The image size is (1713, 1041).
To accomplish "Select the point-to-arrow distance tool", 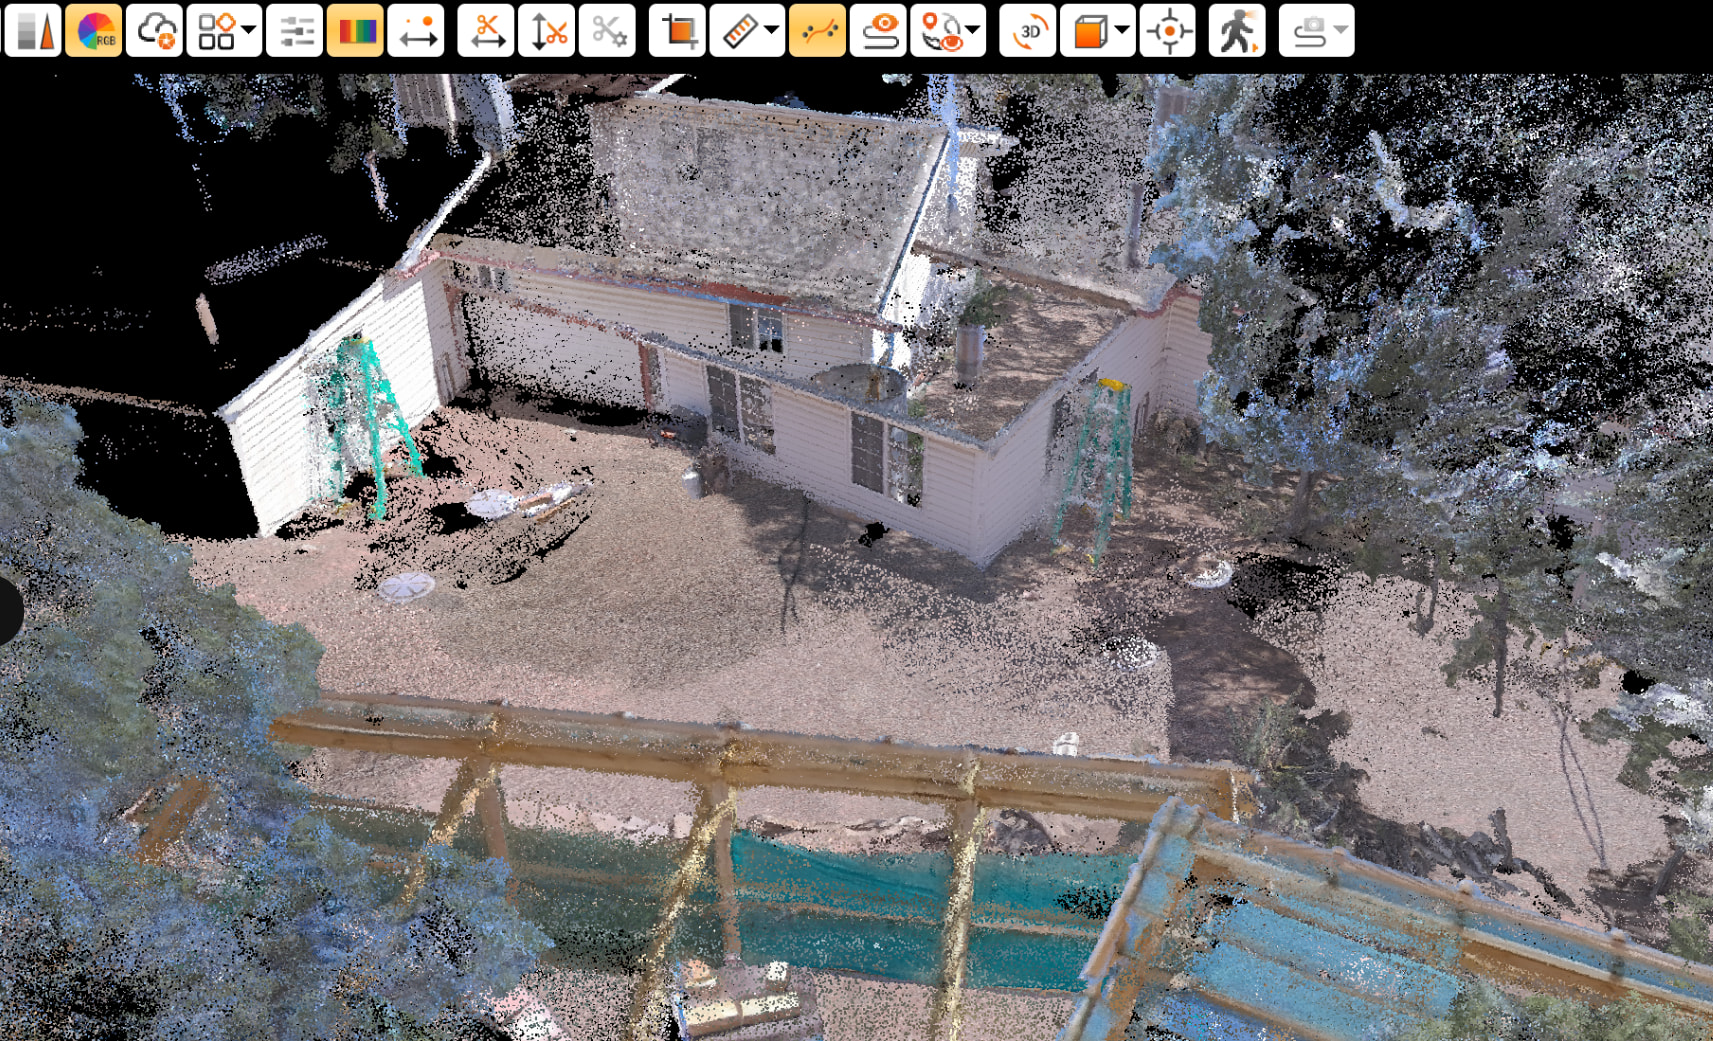I will [x=416, y=31].
